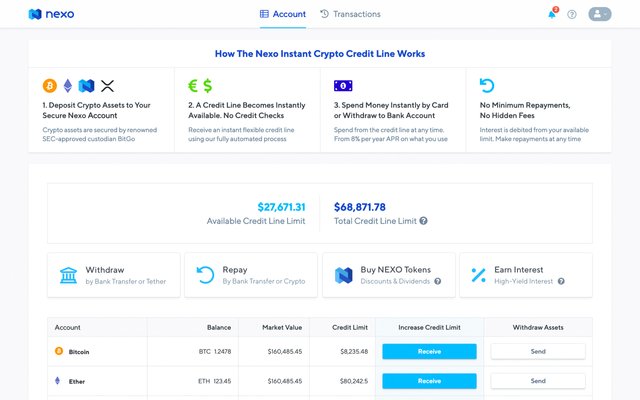This screenshot has height=400, width=640.
Task: Open the help question mark icon in header
Action: point(572,14)
